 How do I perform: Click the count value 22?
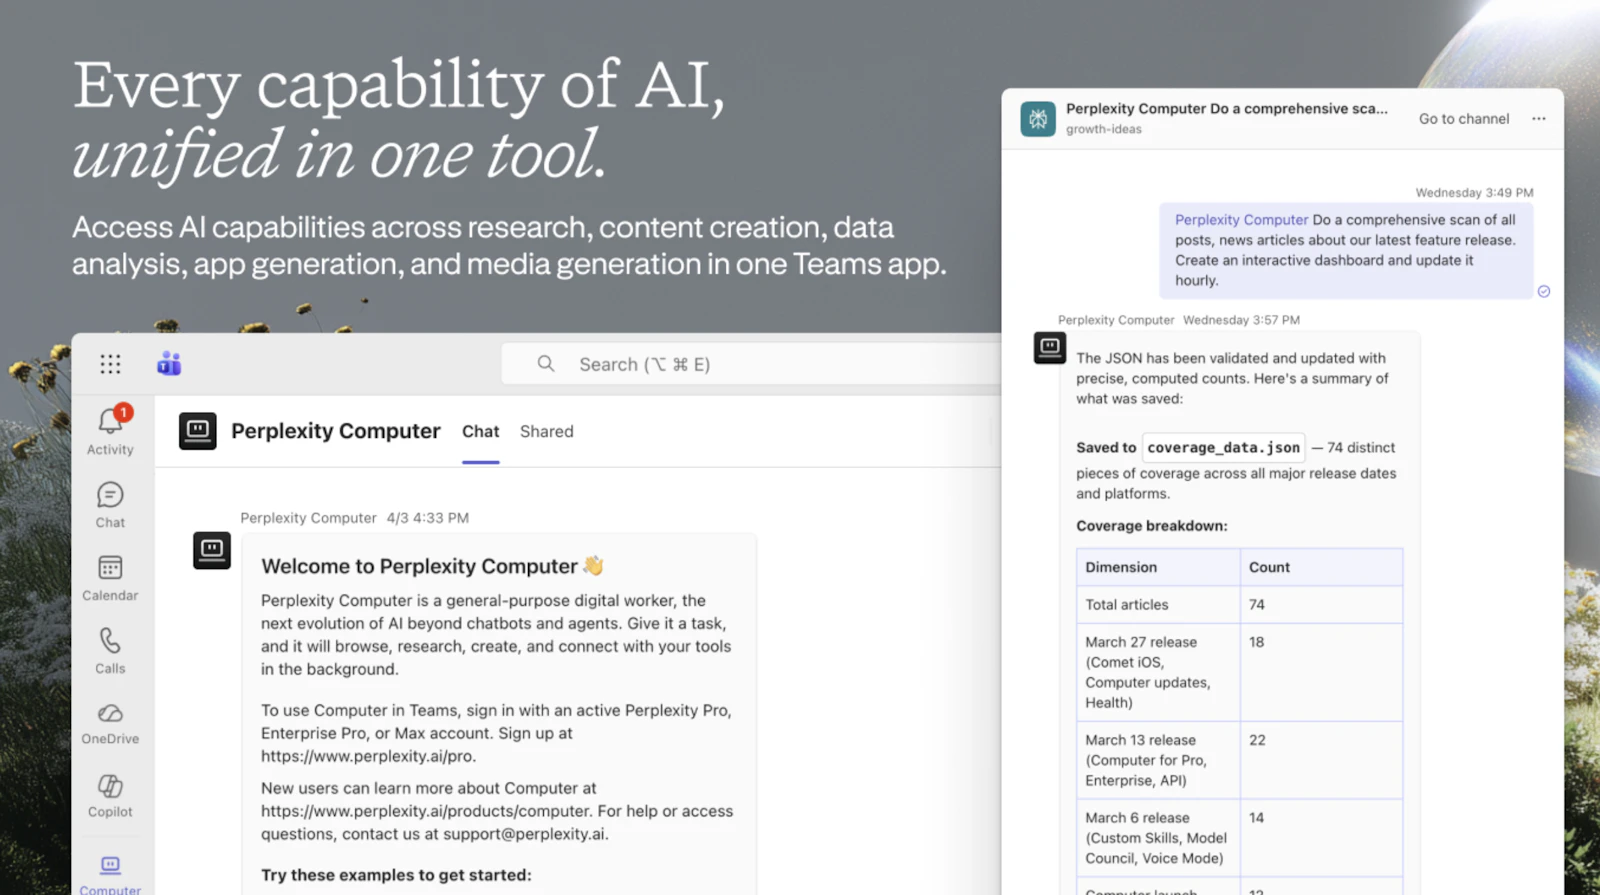coord(1257,741)
